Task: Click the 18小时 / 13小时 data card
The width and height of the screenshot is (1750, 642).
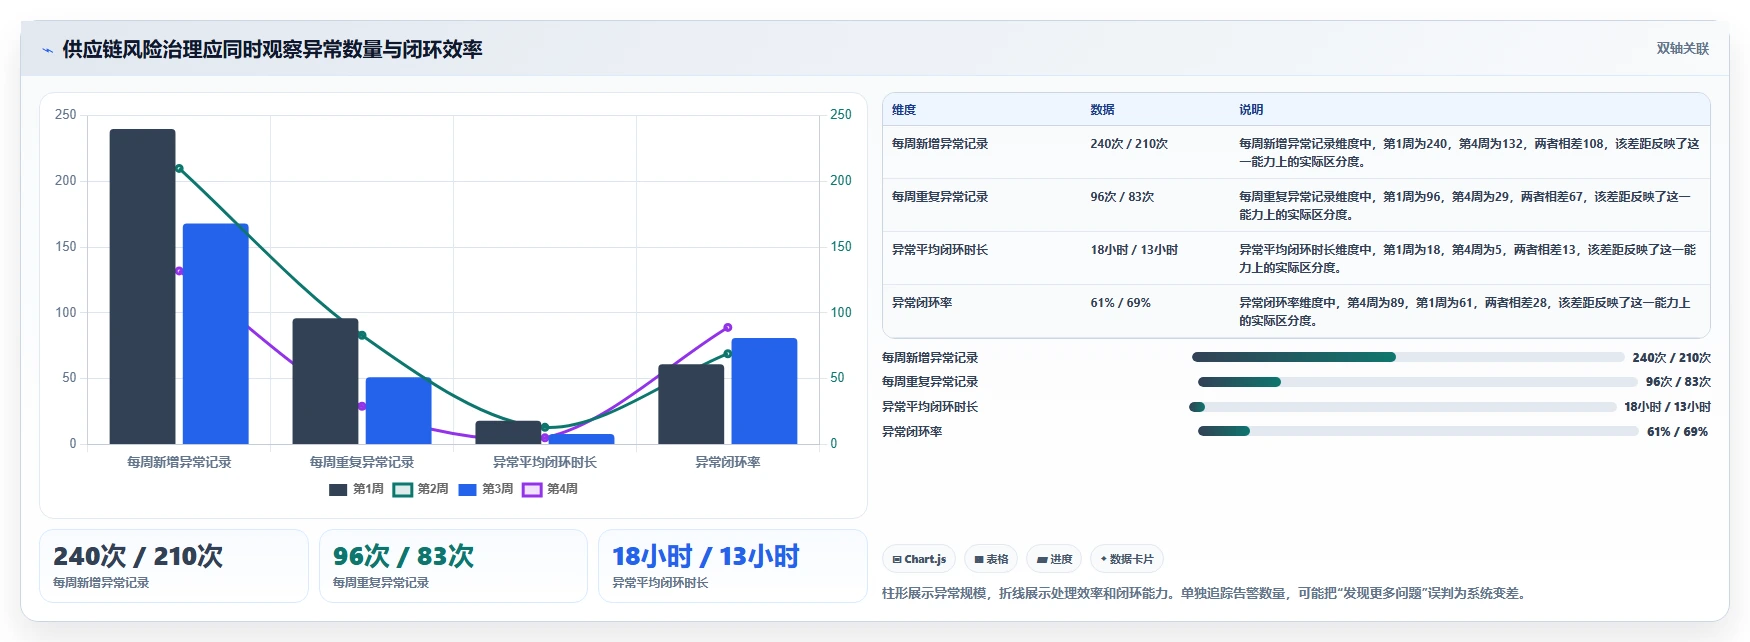Action: 732,566
